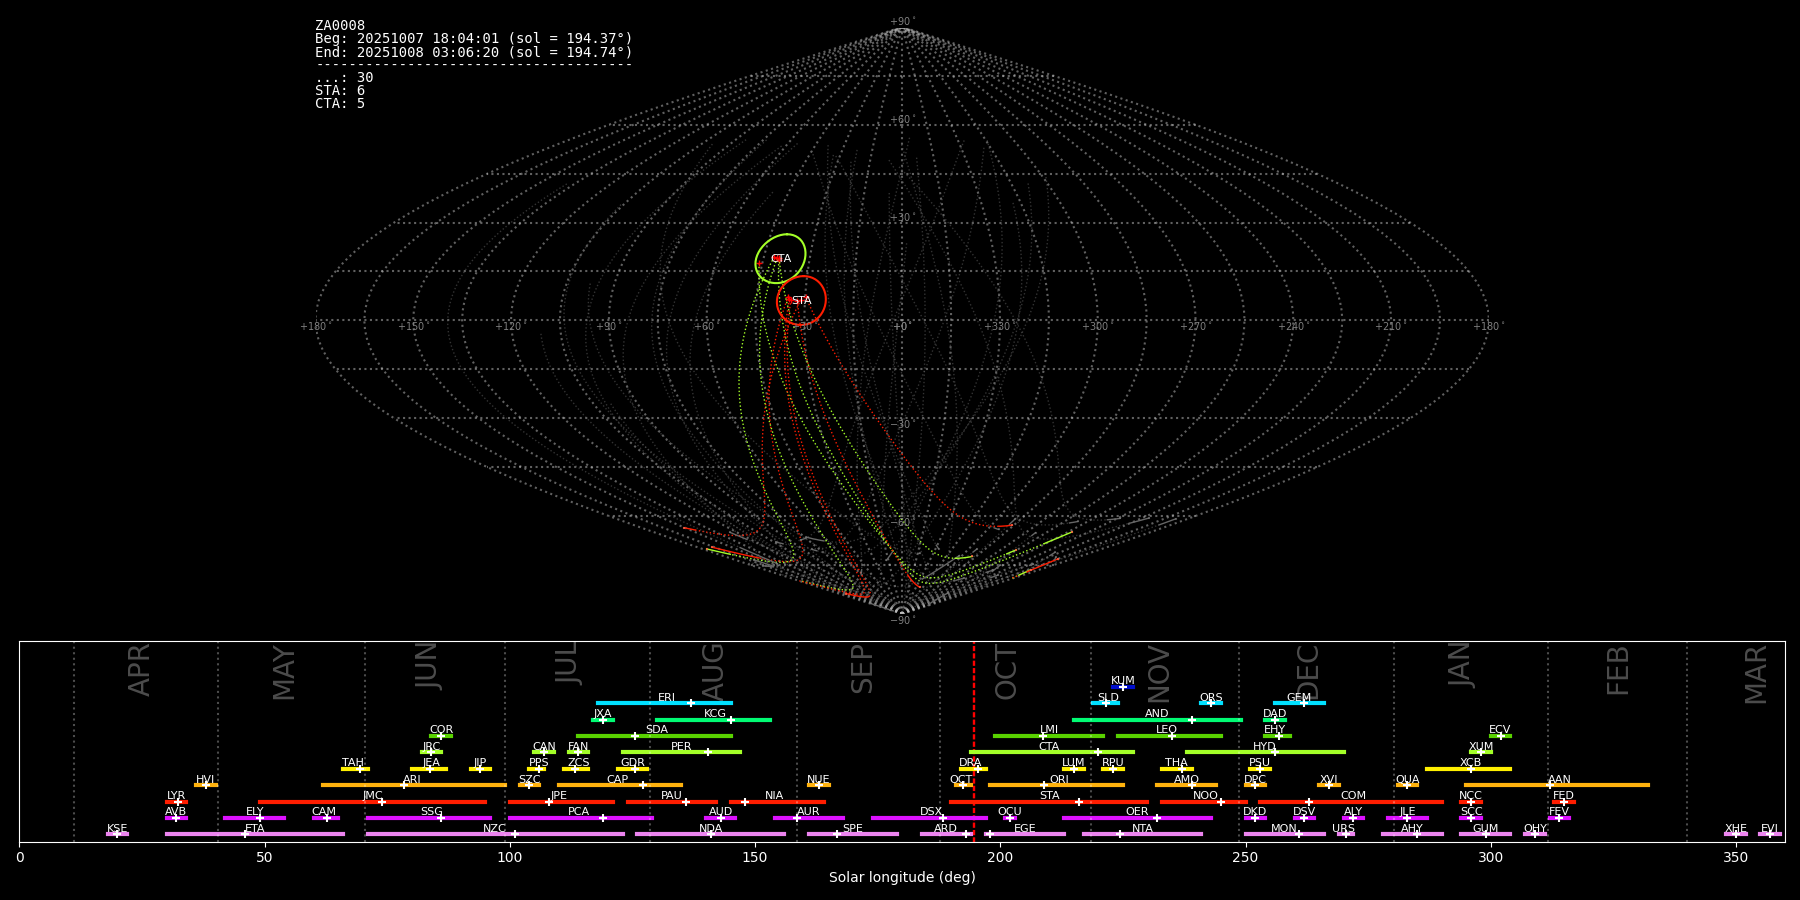The image size is (1800, 900).
Task: Click the NZC shower label in the bottom row
Action: (494, 828)
